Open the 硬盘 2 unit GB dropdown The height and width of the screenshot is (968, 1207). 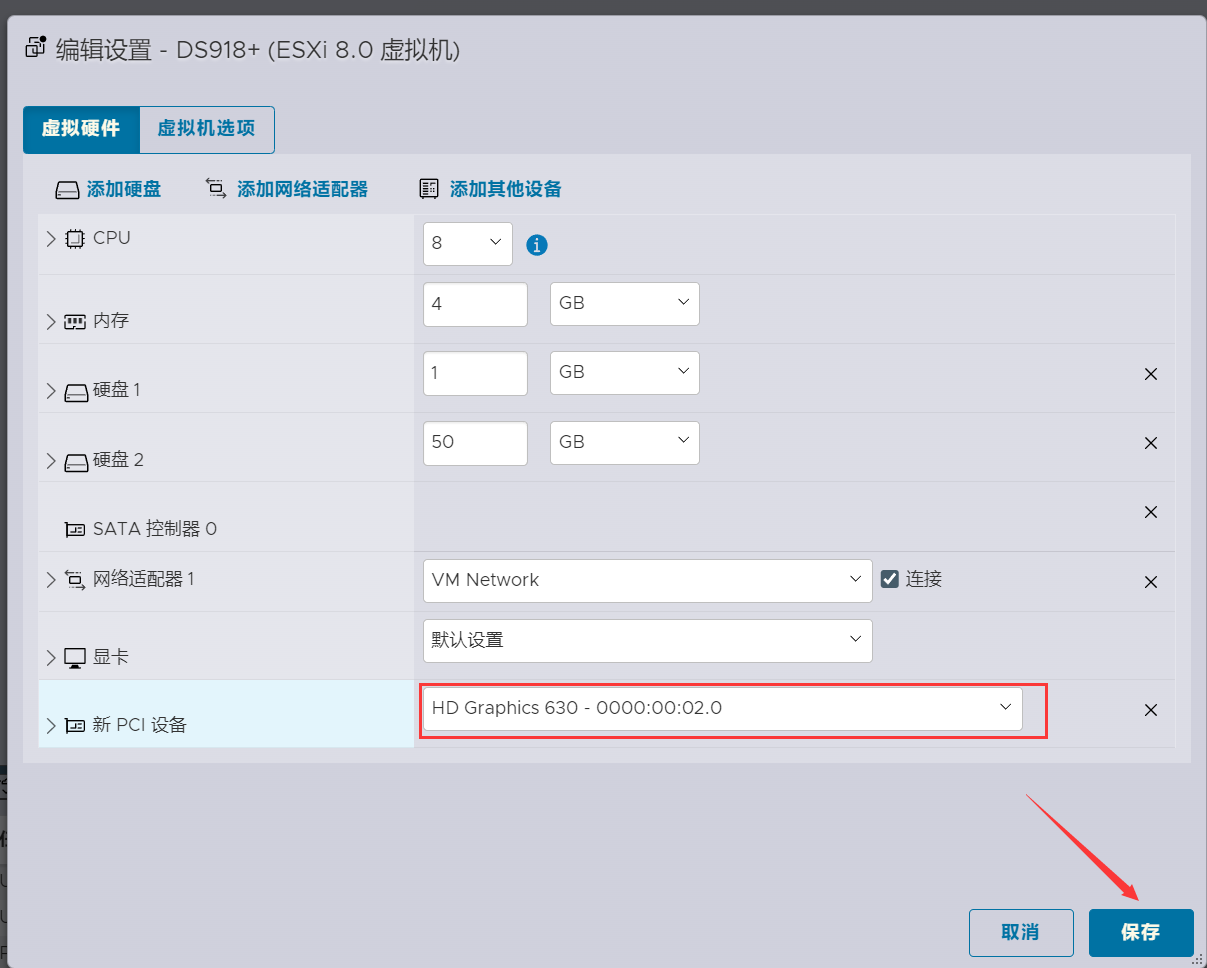click(625, 443)
